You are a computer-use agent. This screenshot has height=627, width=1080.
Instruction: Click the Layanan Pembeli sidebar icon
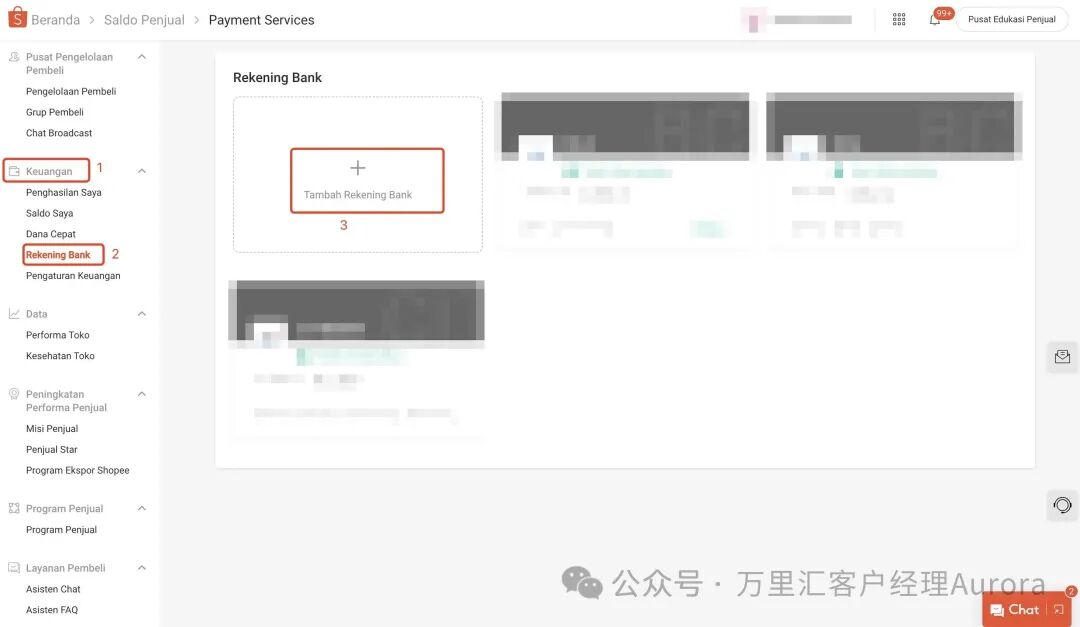click(x=15, y=567)
